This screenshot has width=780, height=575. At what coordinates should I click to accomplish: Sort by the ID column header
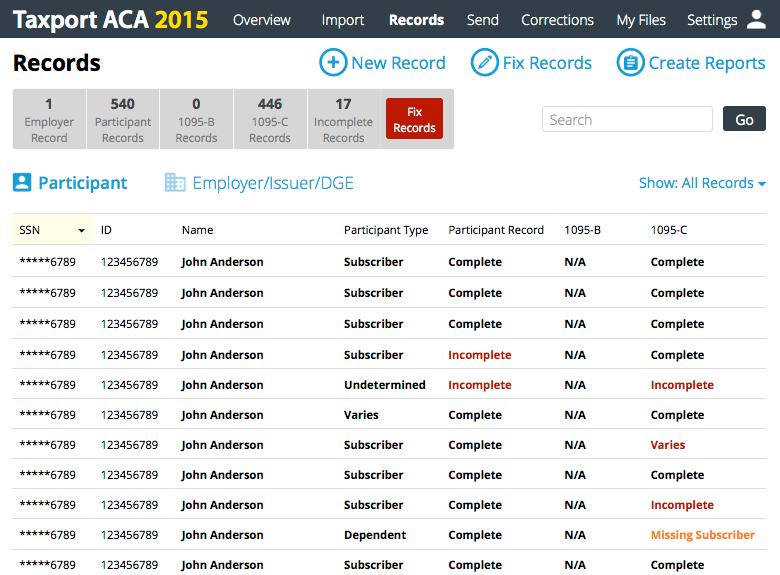pos(106,230)
